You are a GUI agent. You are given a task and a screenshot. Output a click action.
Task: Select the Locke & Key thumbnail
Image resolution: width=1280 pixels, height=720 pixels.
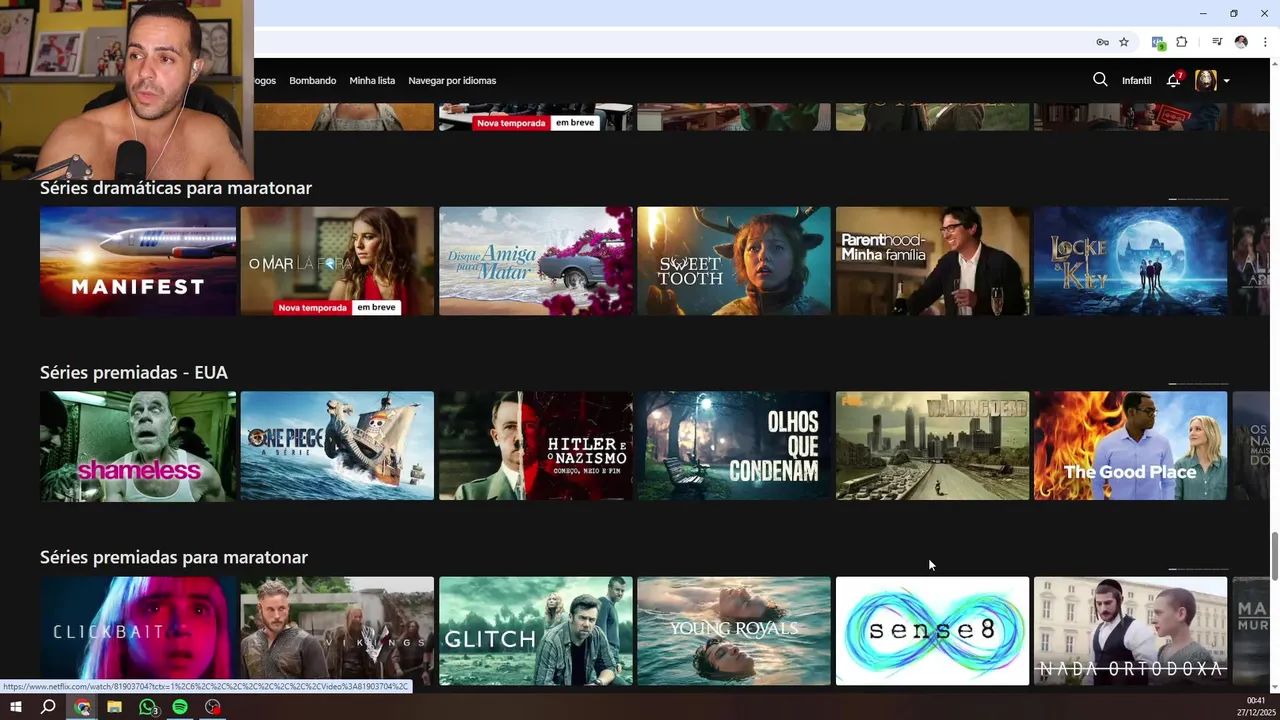1130,261
